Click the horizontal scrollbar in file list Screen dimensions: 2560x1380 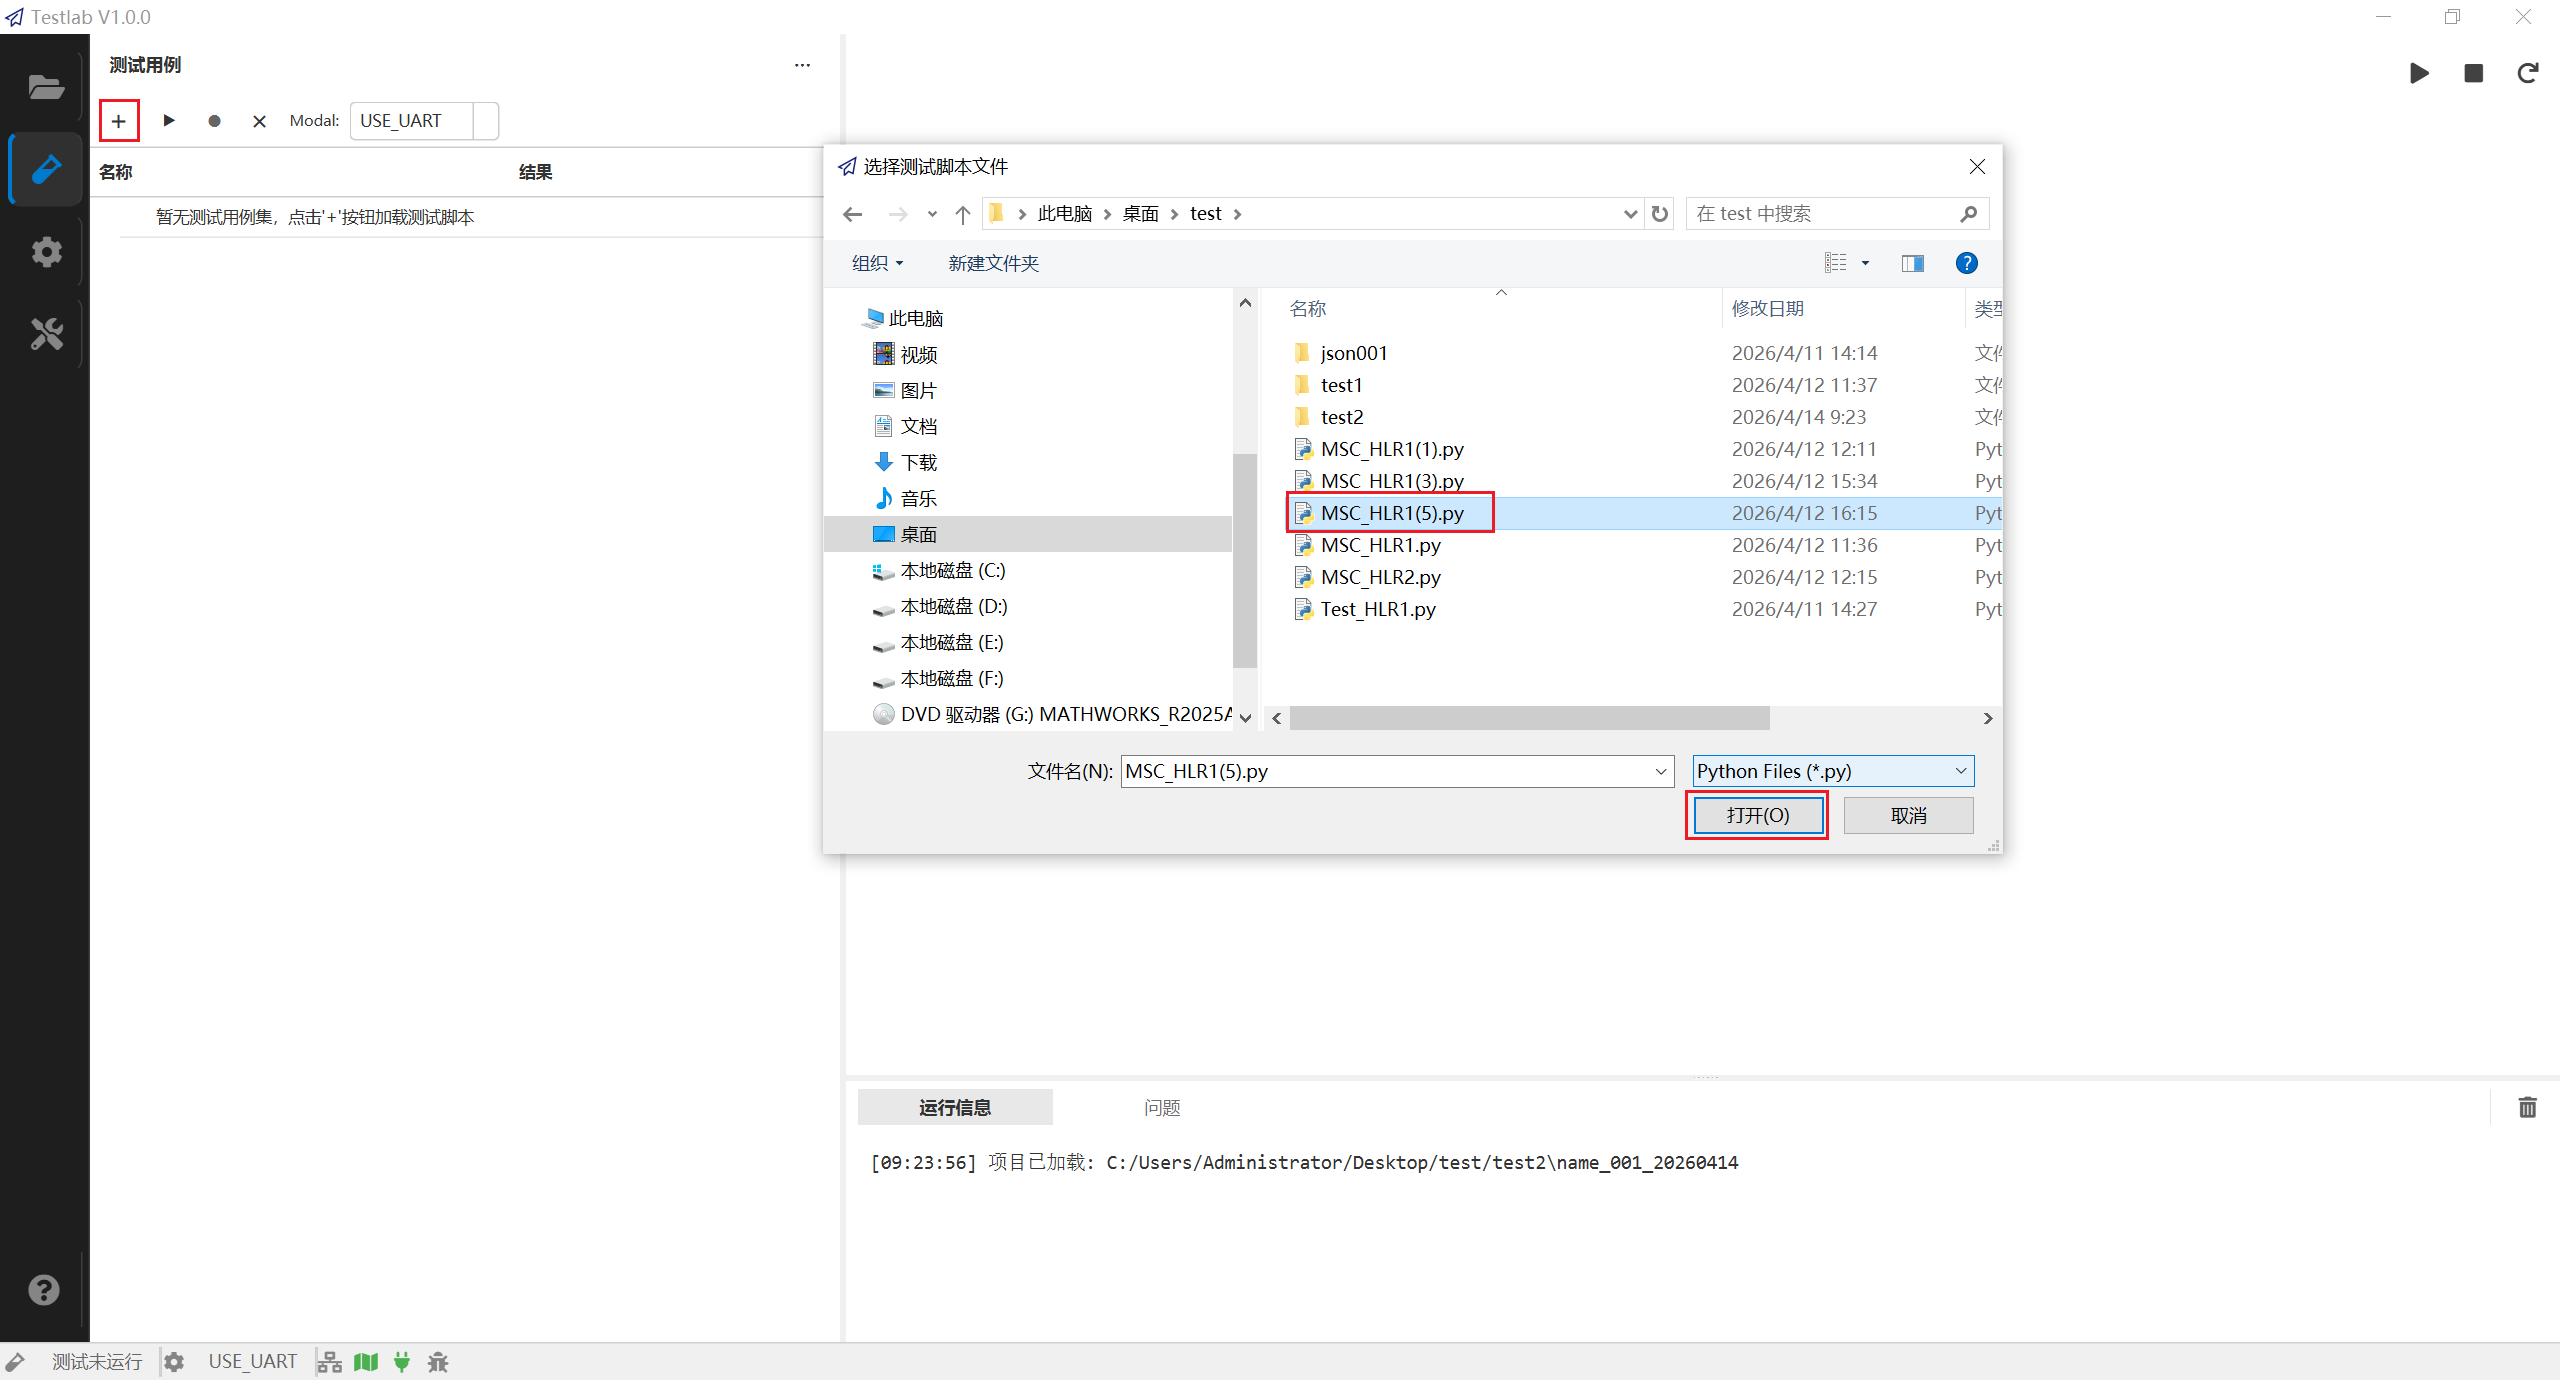click(1529, 718)
